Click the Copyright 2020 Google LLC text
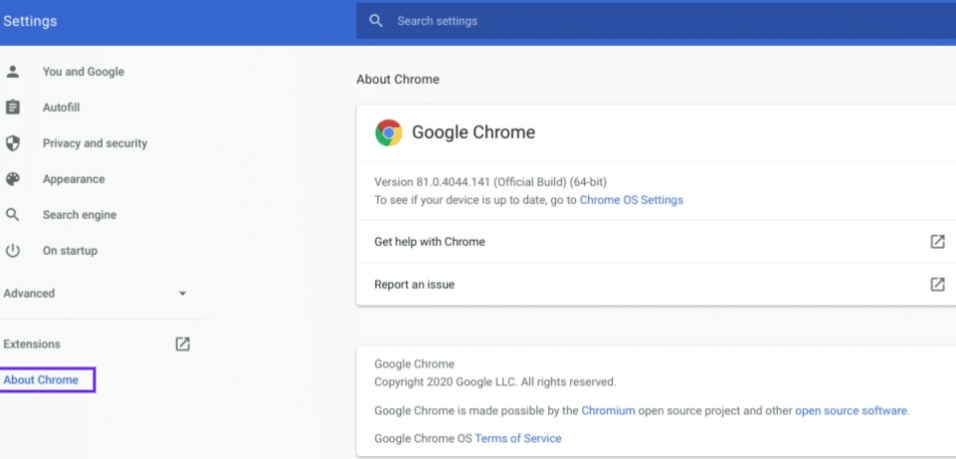This screenshot has width=956, height=459. coord(495,382)
